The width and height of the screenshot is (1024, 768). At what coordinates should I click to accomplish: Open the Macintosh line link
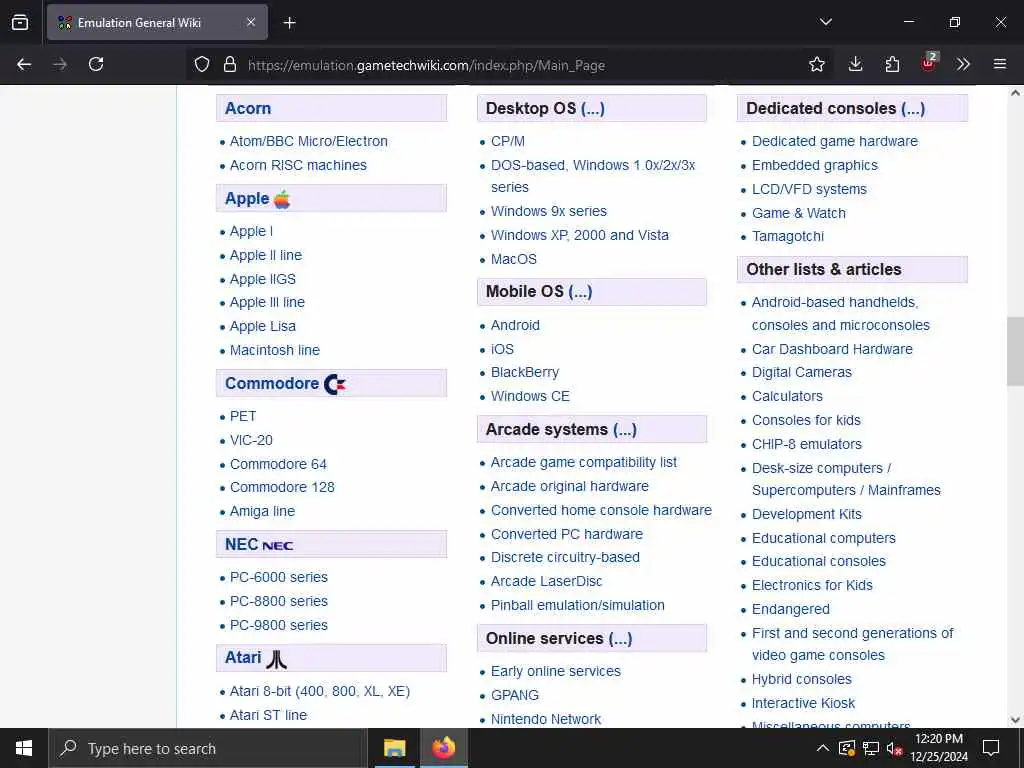click(x=275, y=350)
